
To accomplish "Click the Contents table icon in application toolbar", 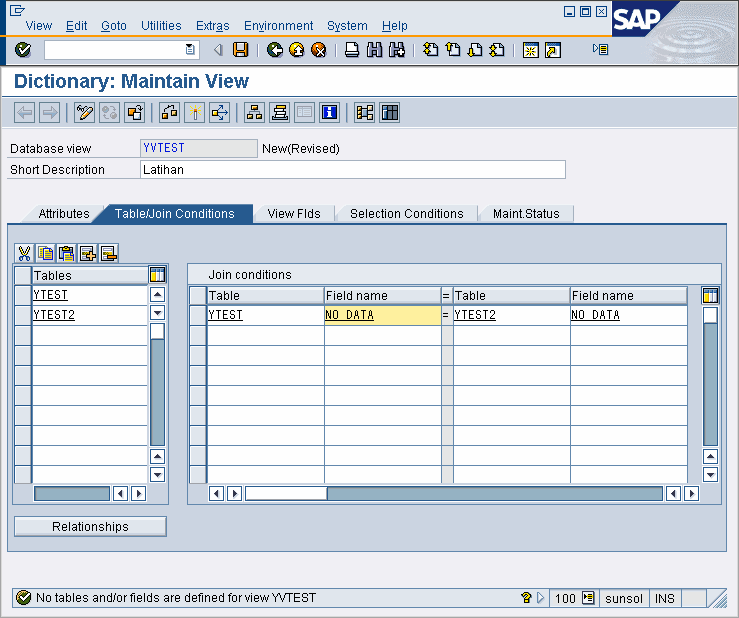I will [390, 113].
